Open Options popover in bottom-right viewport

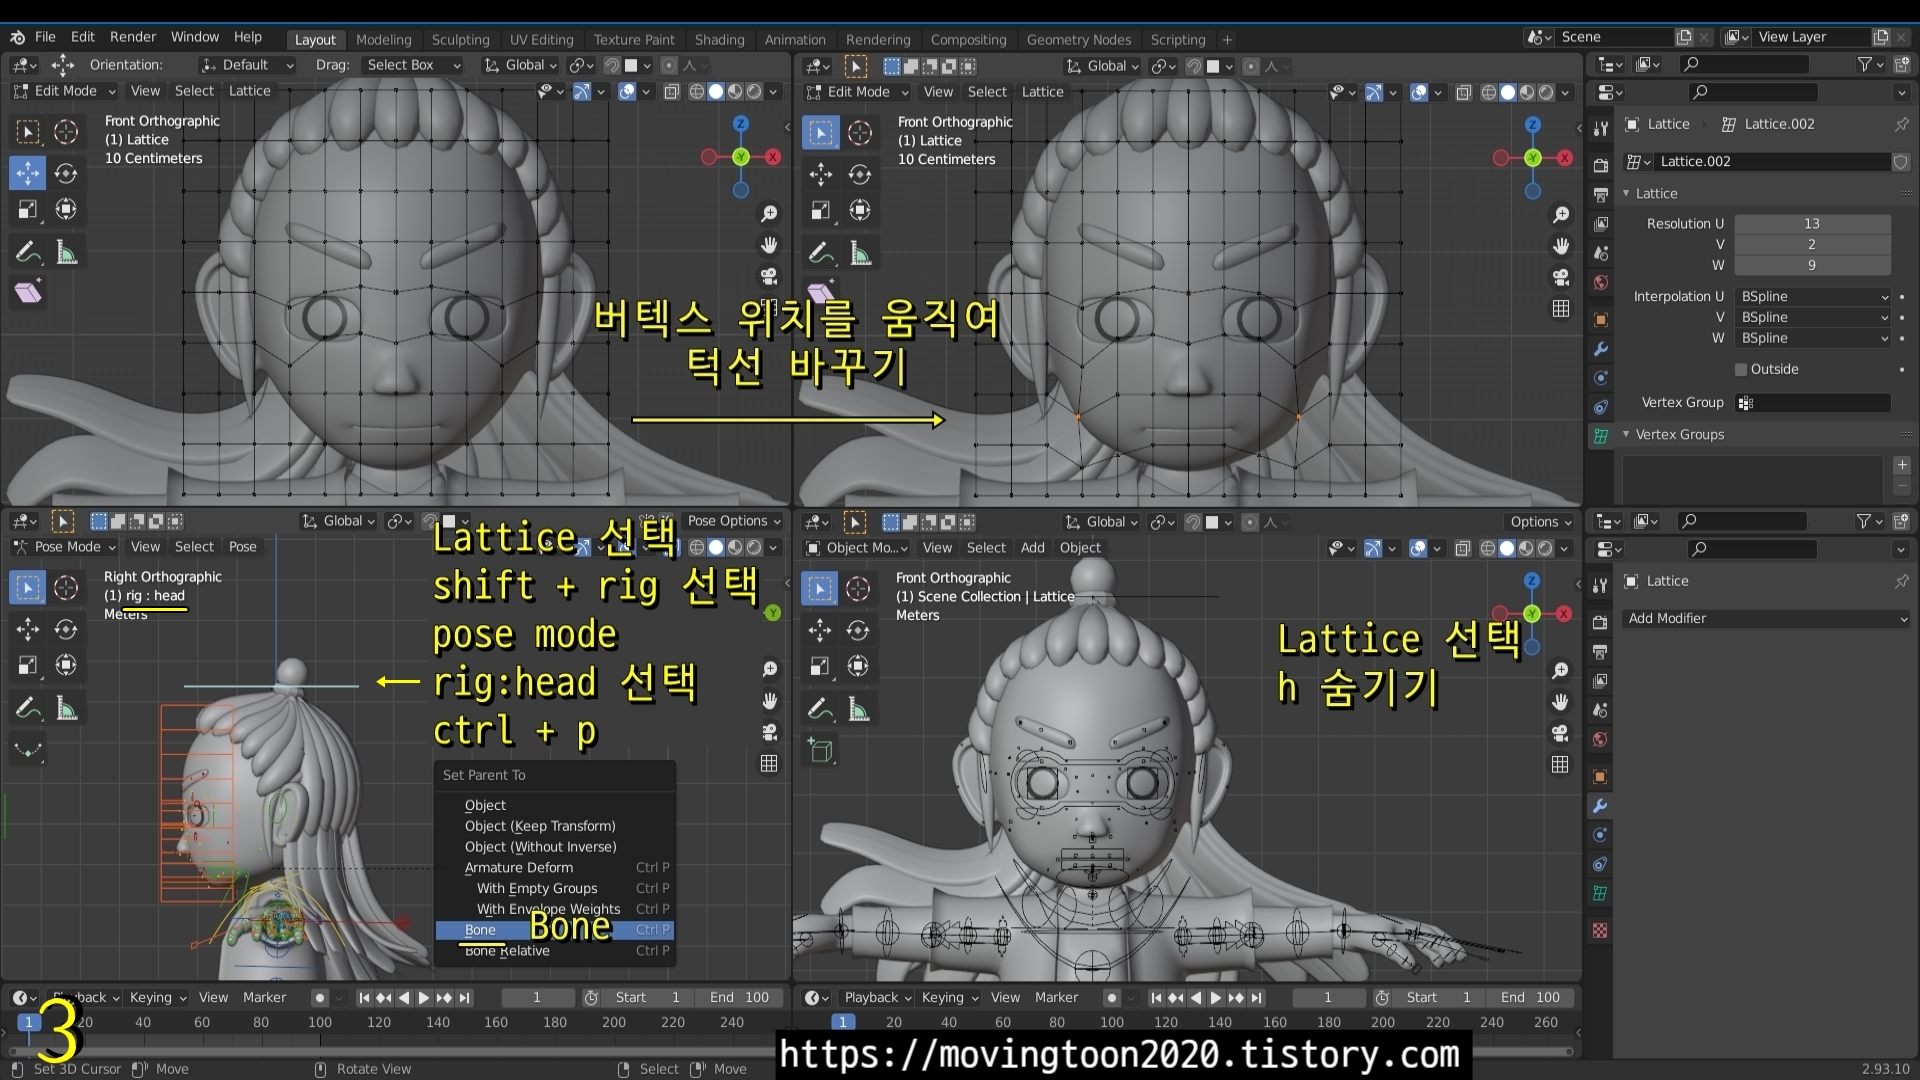1540,522
